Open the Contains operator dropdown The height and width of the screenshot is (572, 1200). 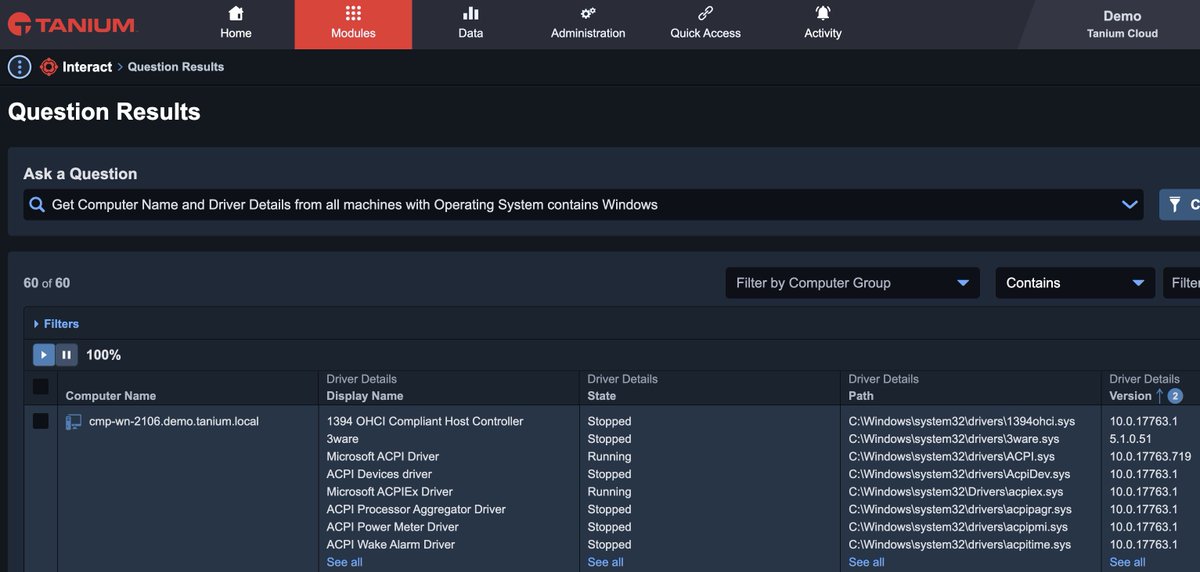click(x=1075, y=283)
